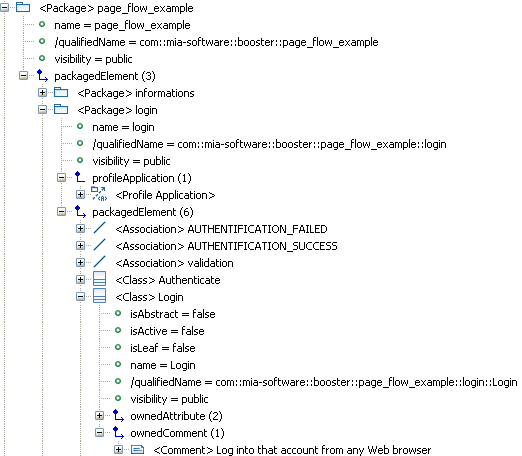This screenshot has height=456, width=522.
Task: Click the login package folder icon
Action: tap(61, 109)
